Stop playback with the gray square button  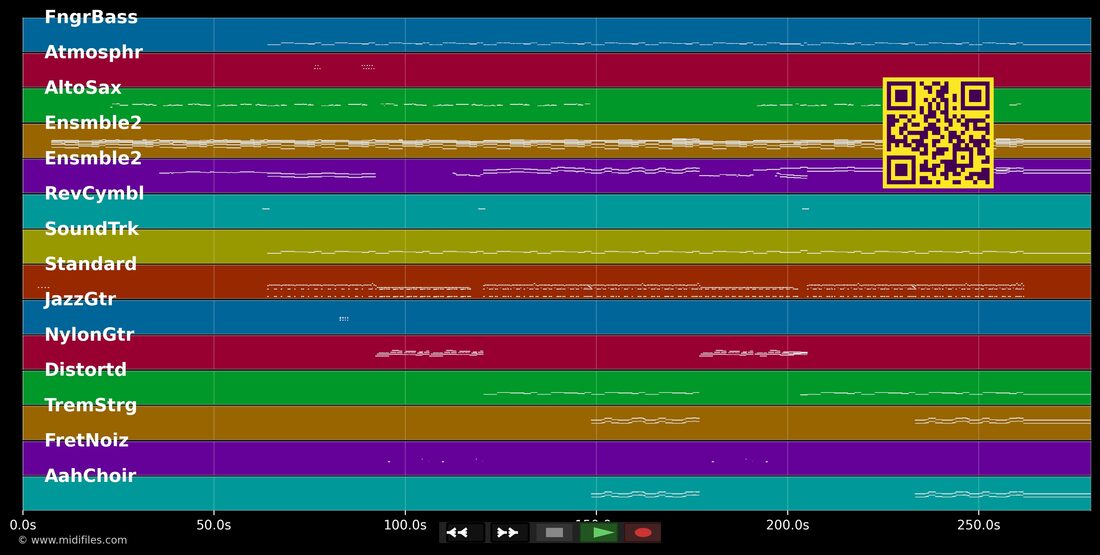[554, 533]
